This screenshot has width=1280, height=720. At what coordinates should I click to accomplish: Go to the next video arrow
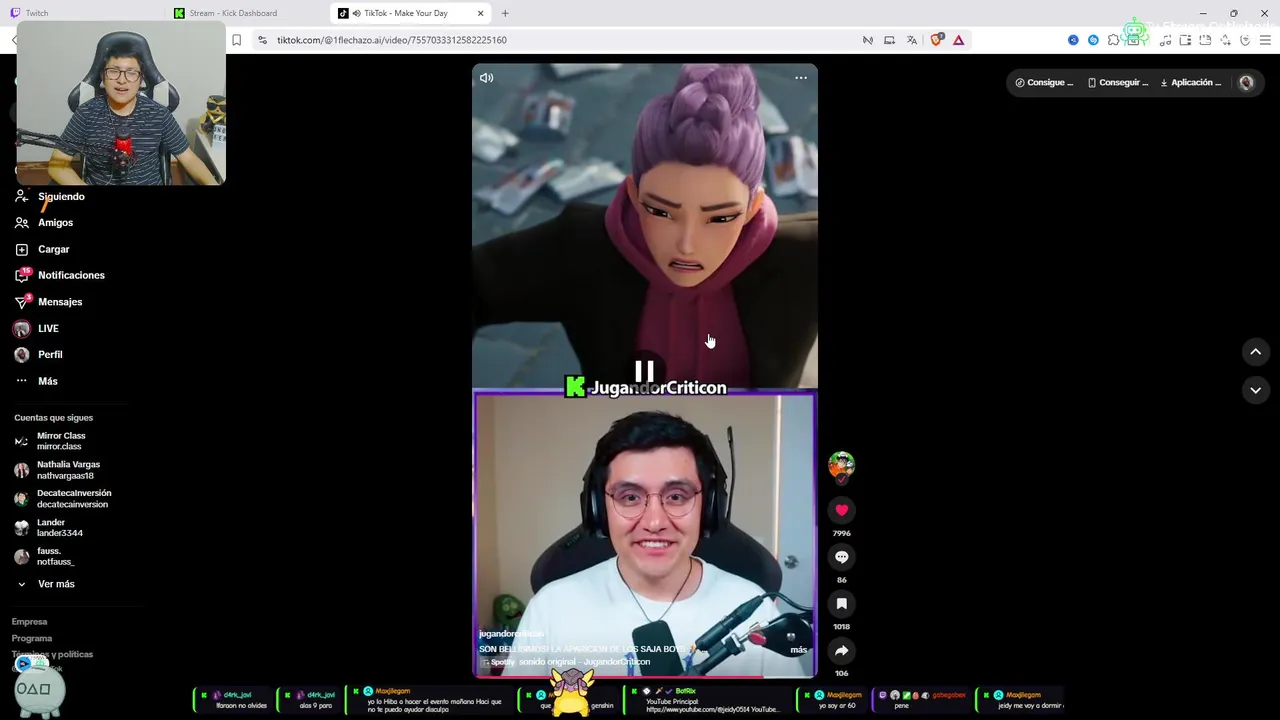click(1256, 390)
